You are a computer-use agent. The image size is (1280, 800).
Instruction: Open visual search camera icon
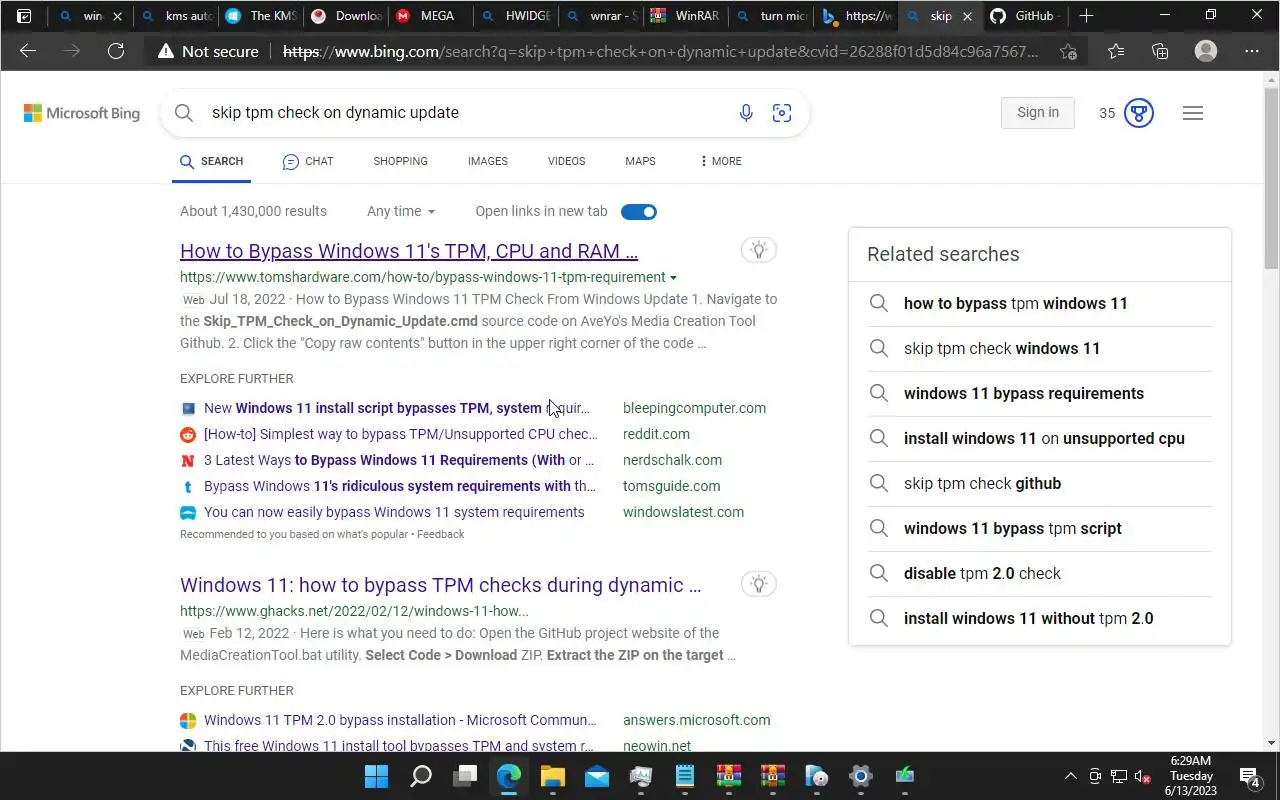tap(782, 113)
